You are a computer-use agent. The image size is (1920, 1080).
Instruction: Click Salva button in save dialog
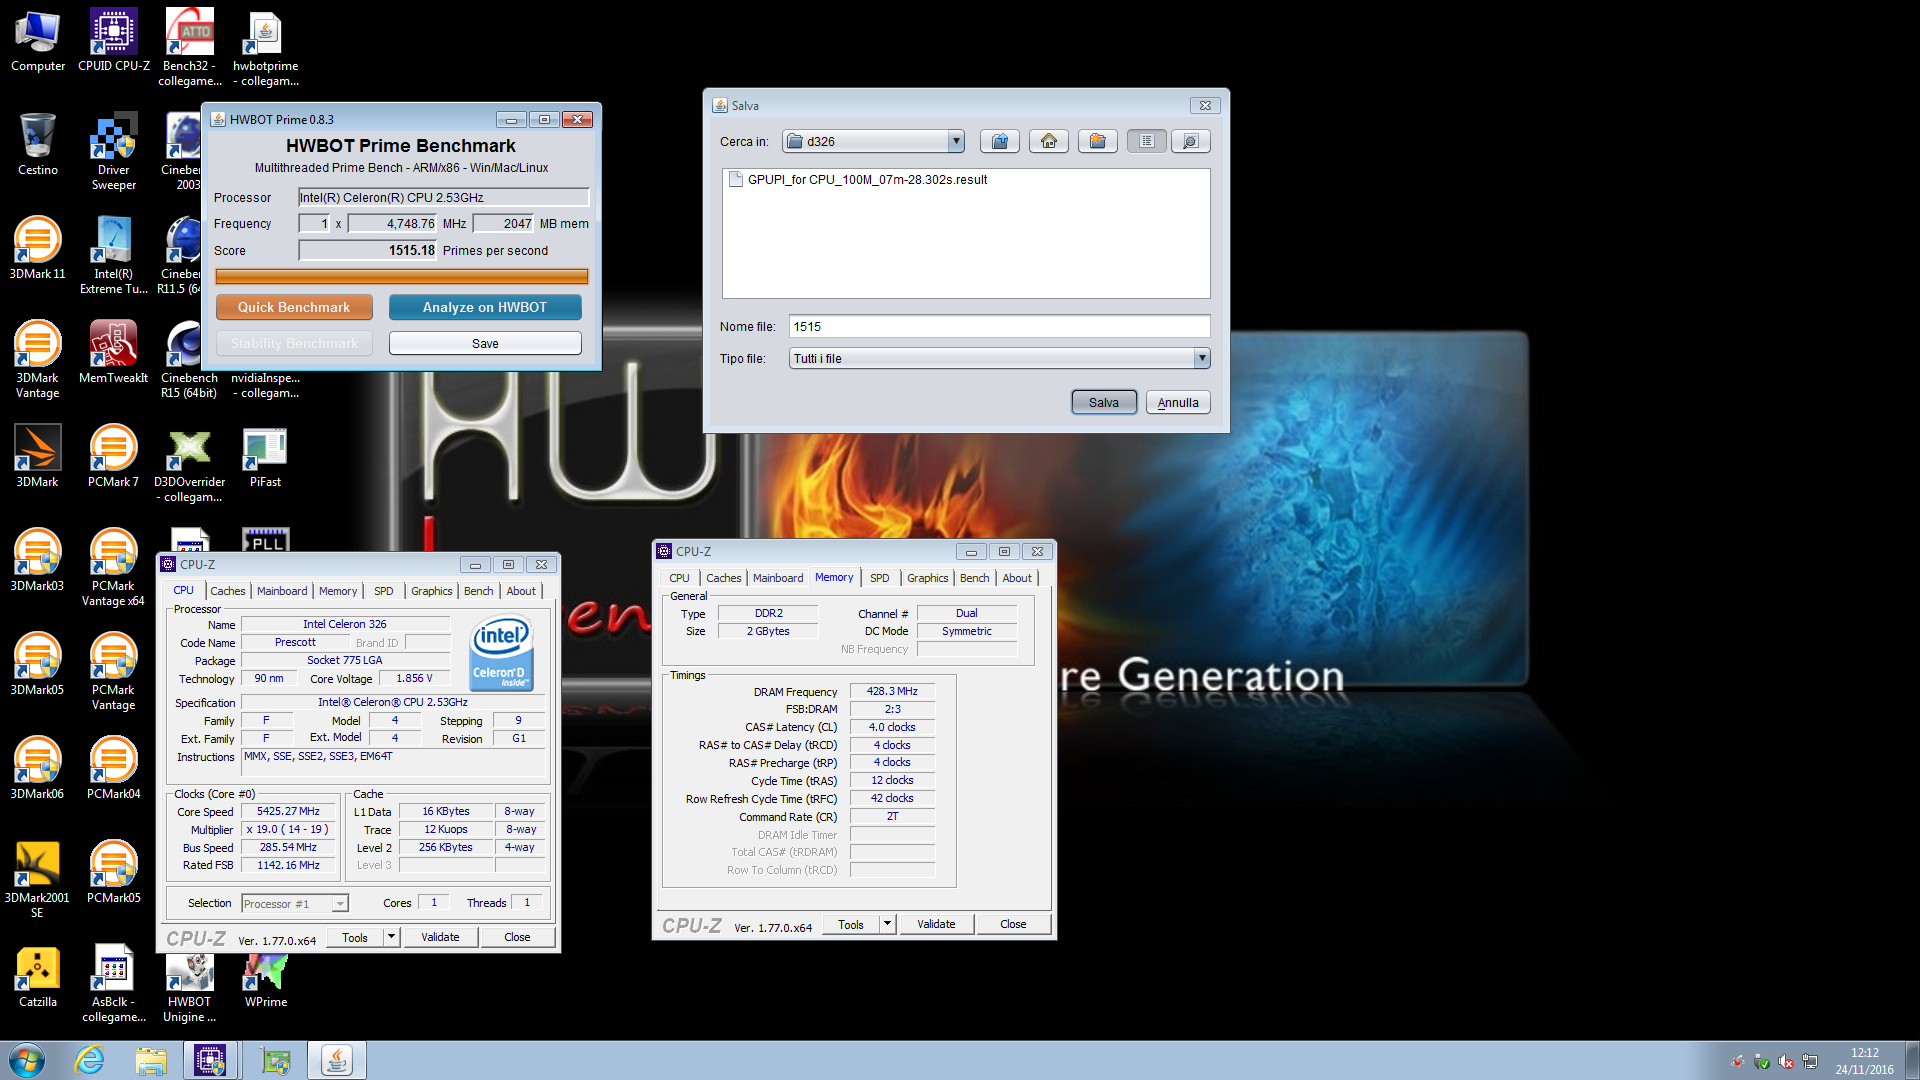[1104, 402]
